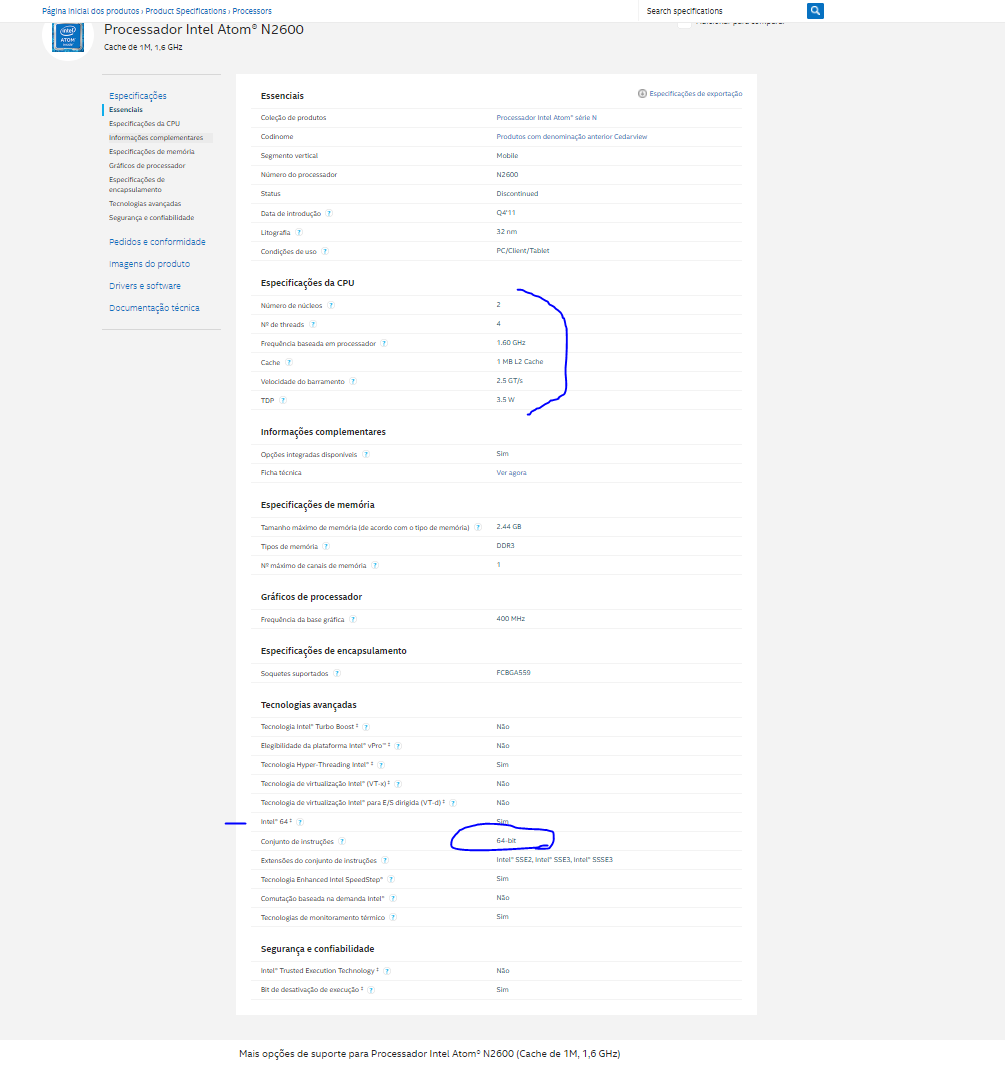The image size is (1005, 1067).
Task: Open Pedidos e conformidade section
Action: pyautogui.click(x=157, y=242)
